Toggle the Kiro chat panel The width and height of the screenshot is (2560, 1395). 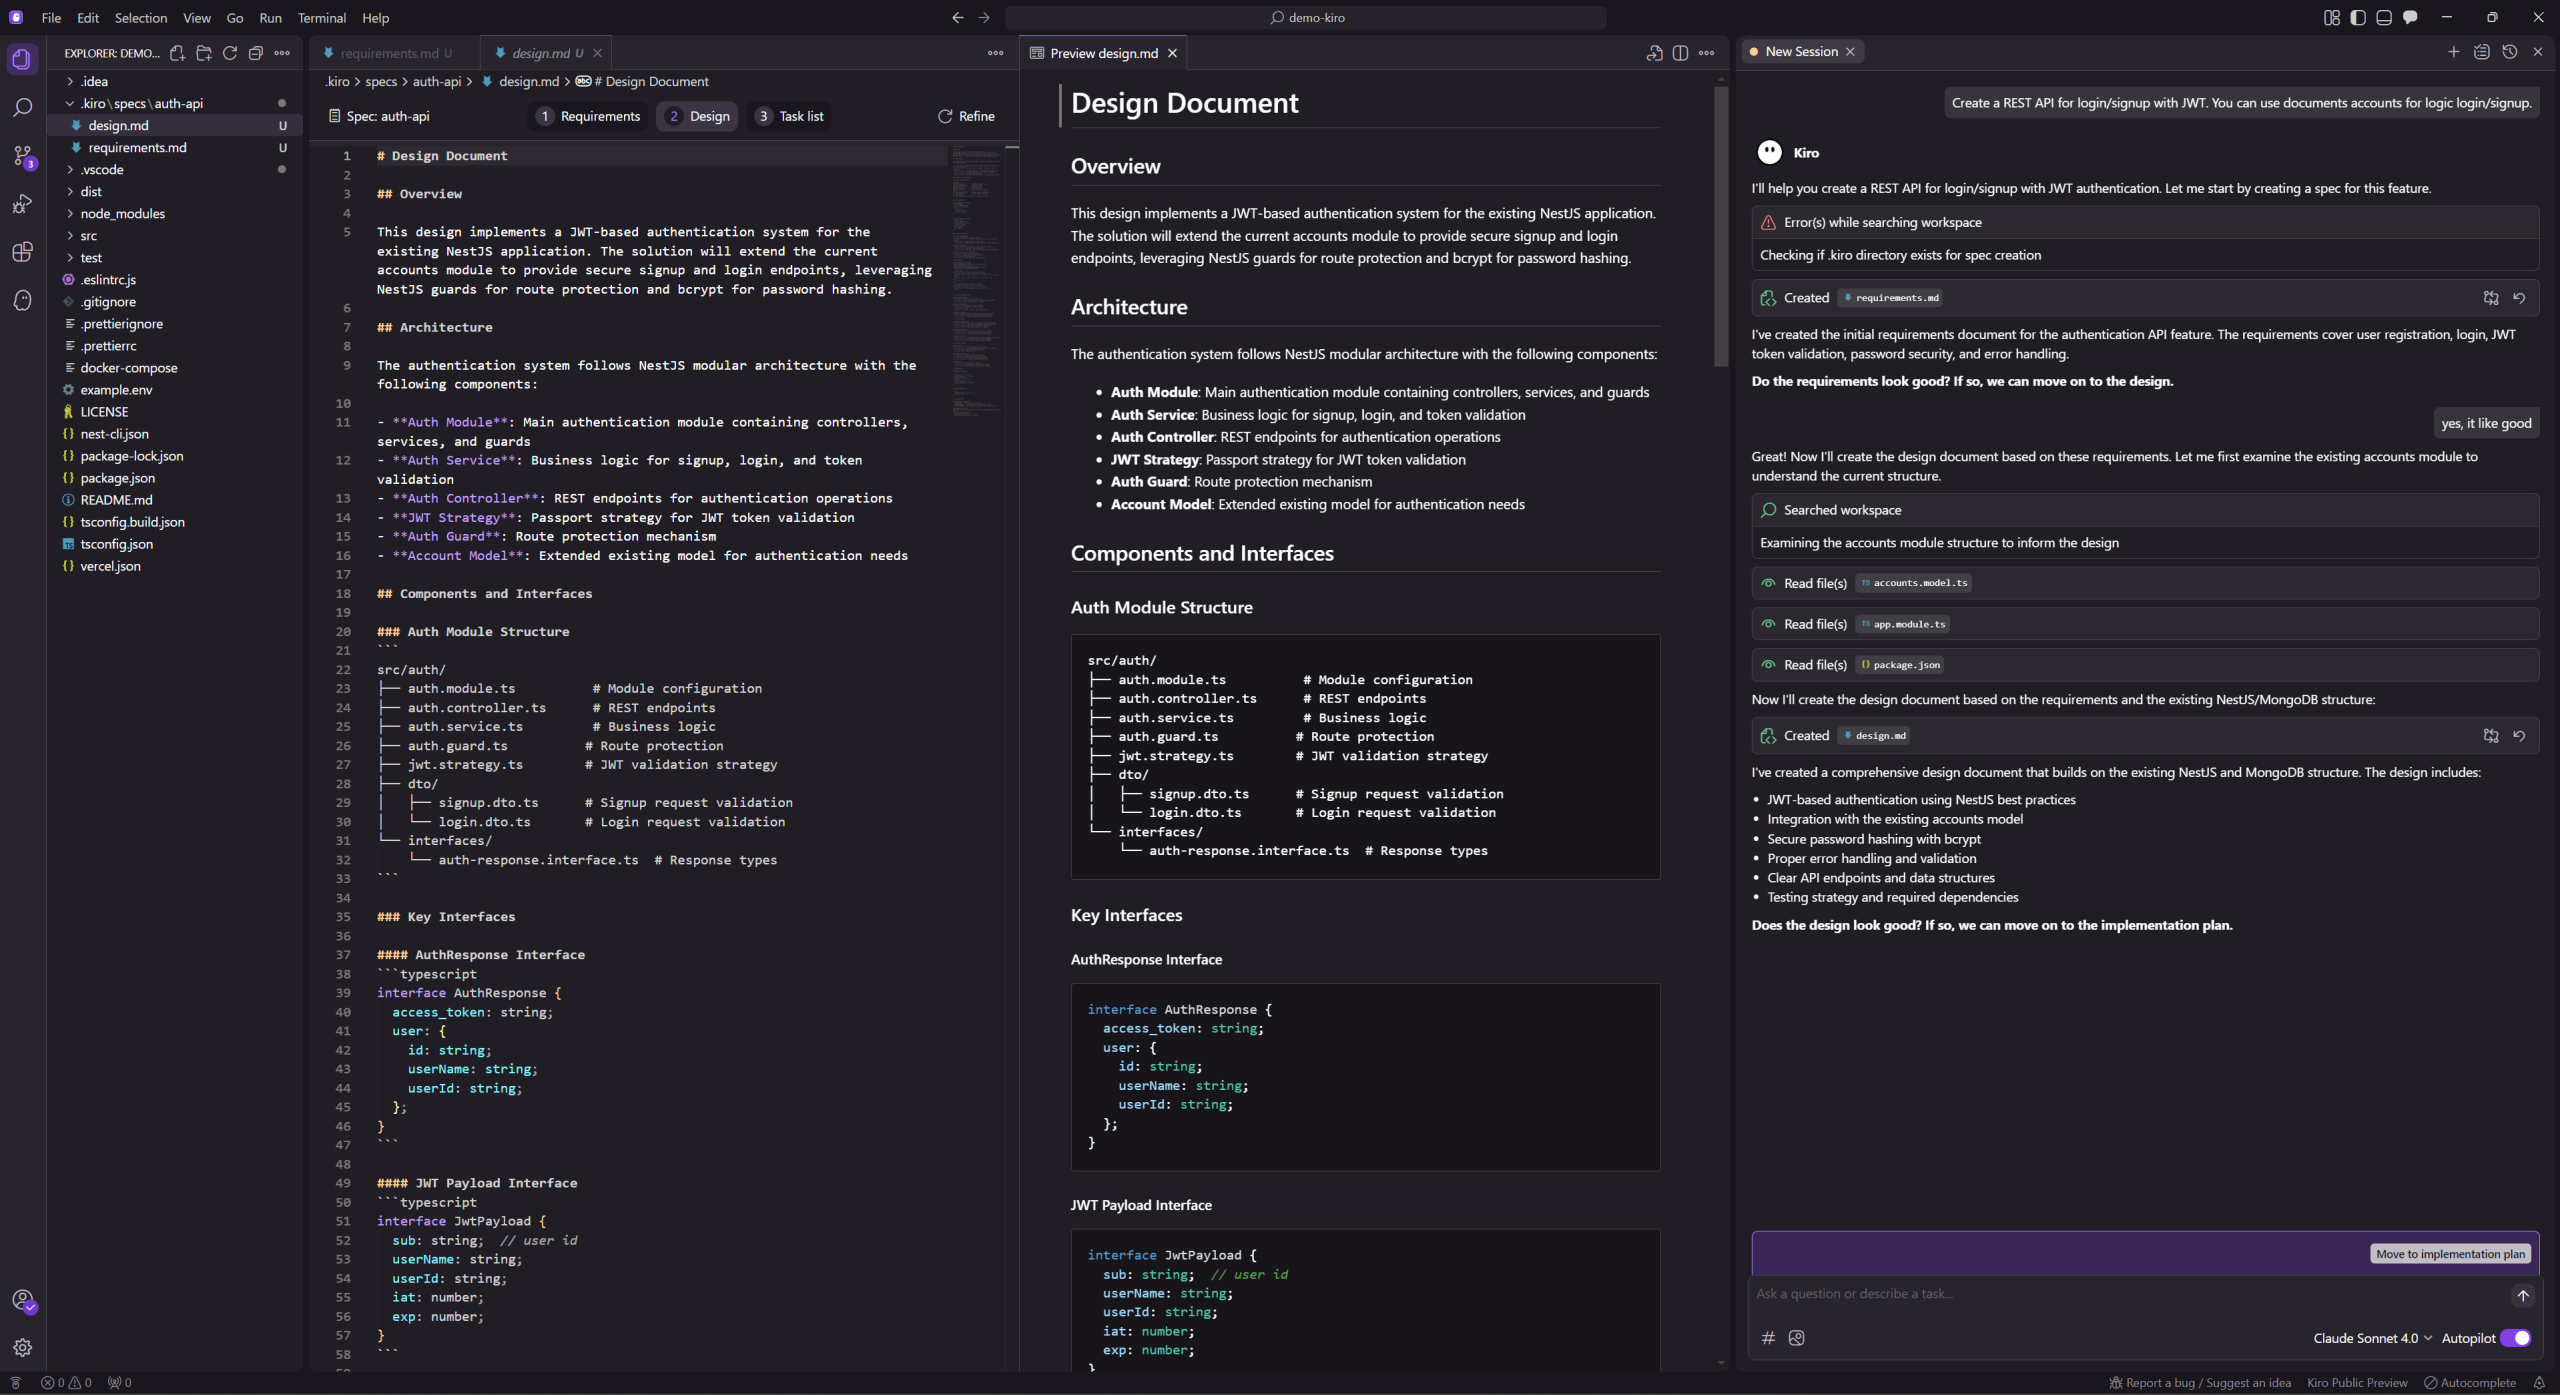[2410, 18]
